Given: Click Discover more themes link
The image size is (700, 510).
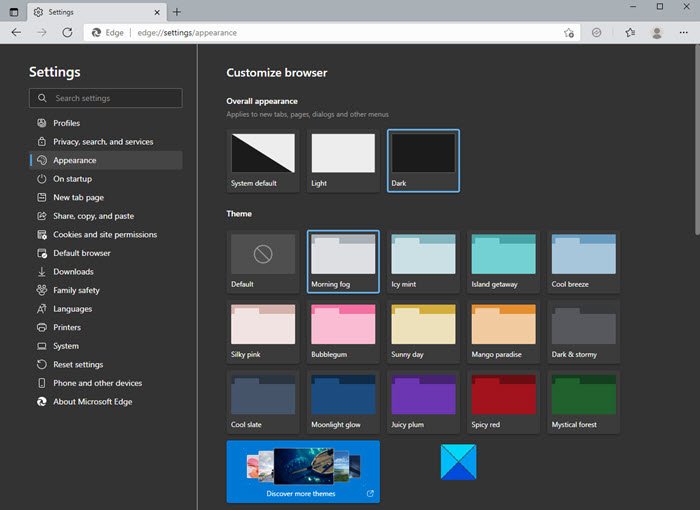Looking at the screenshot, I should [303, 471].
